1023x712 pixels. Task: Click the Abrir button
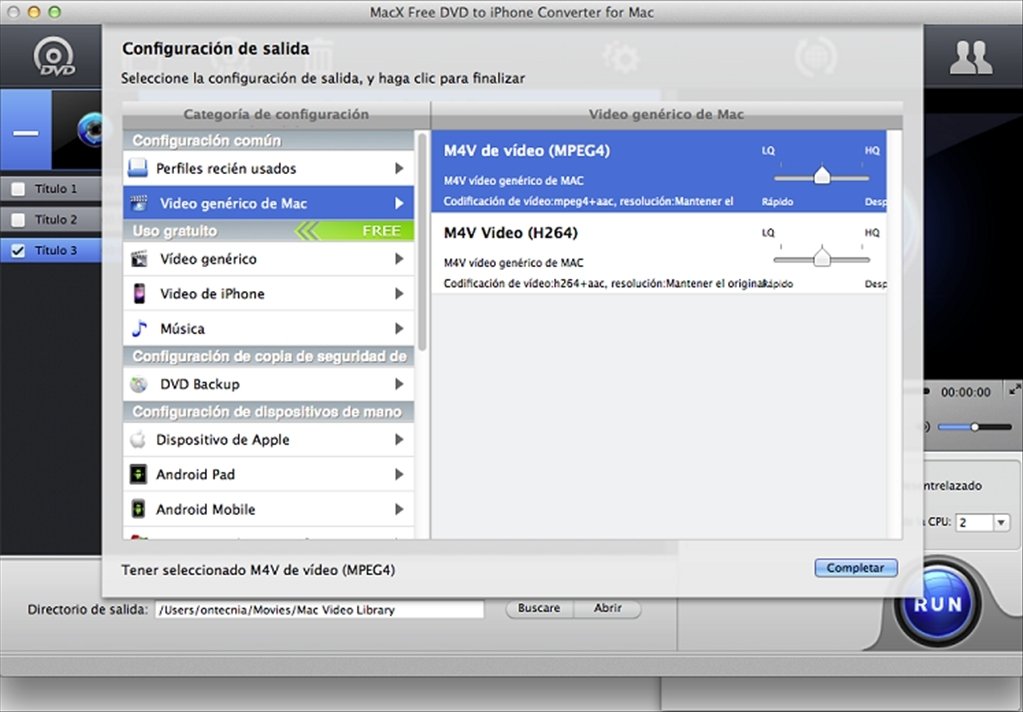(x=607, y=608)
